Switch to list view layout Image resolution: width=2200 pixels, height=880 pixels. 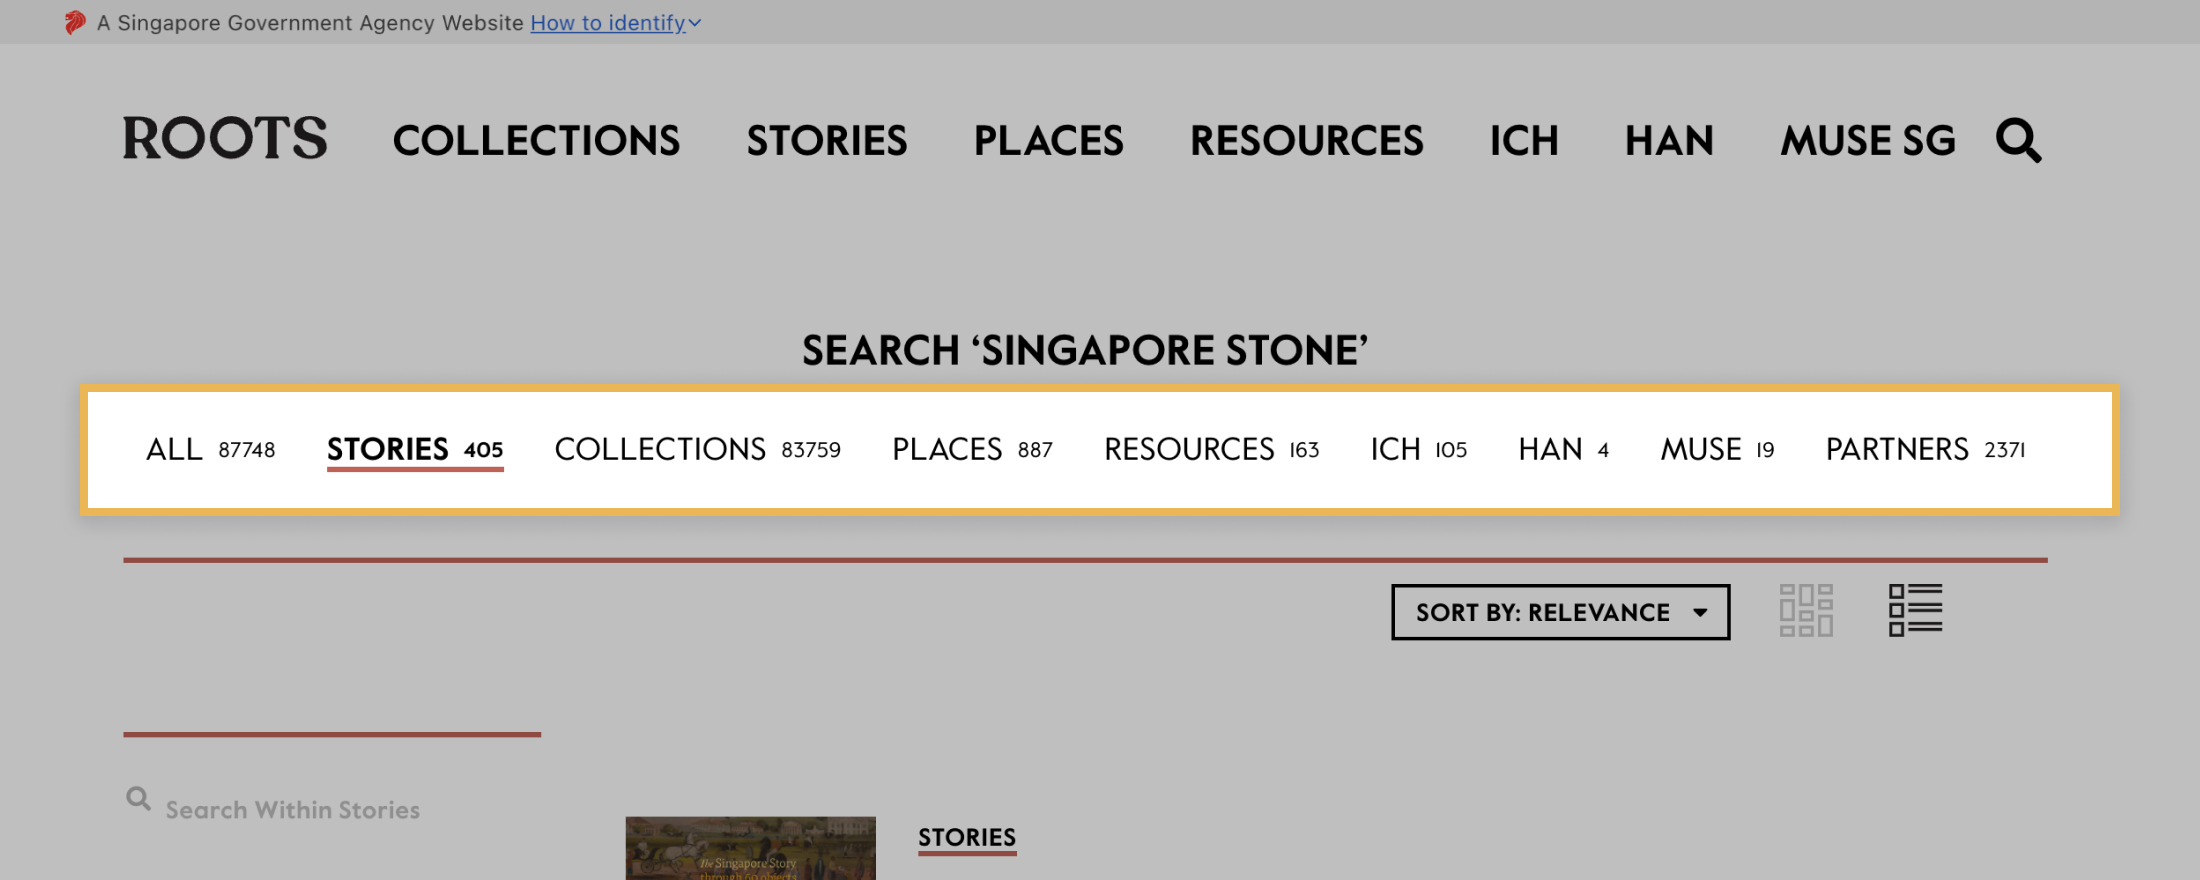click(1915, 610)
